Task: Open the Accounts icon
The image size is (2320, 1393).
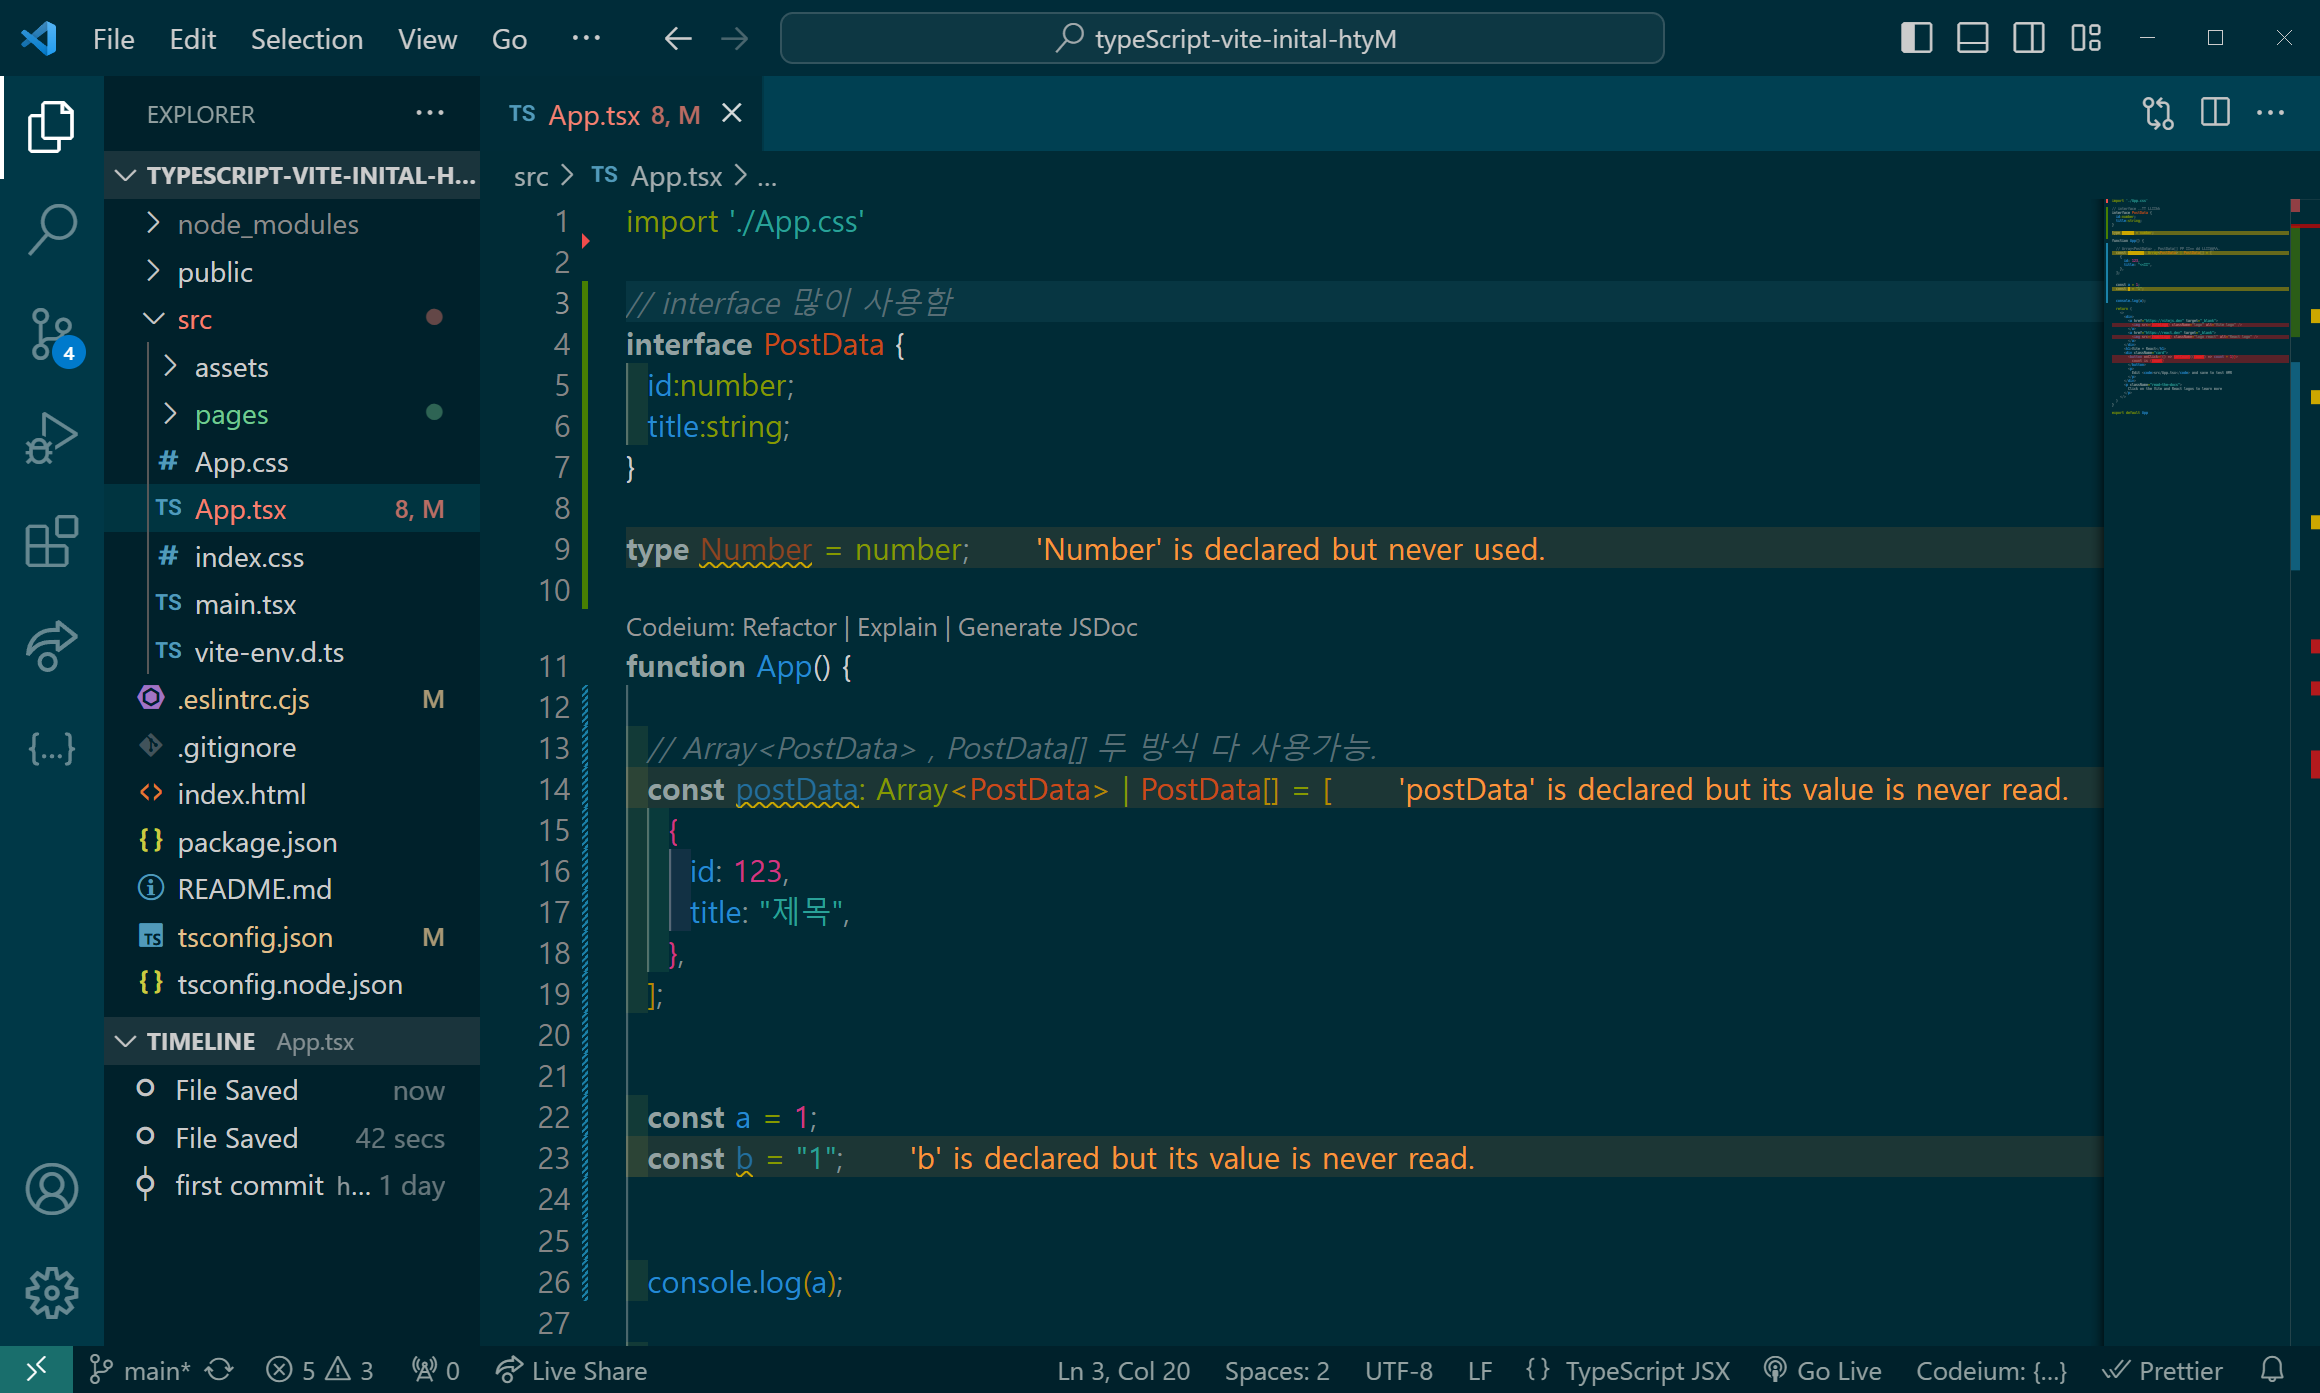Action: [x=51, y=1189]
